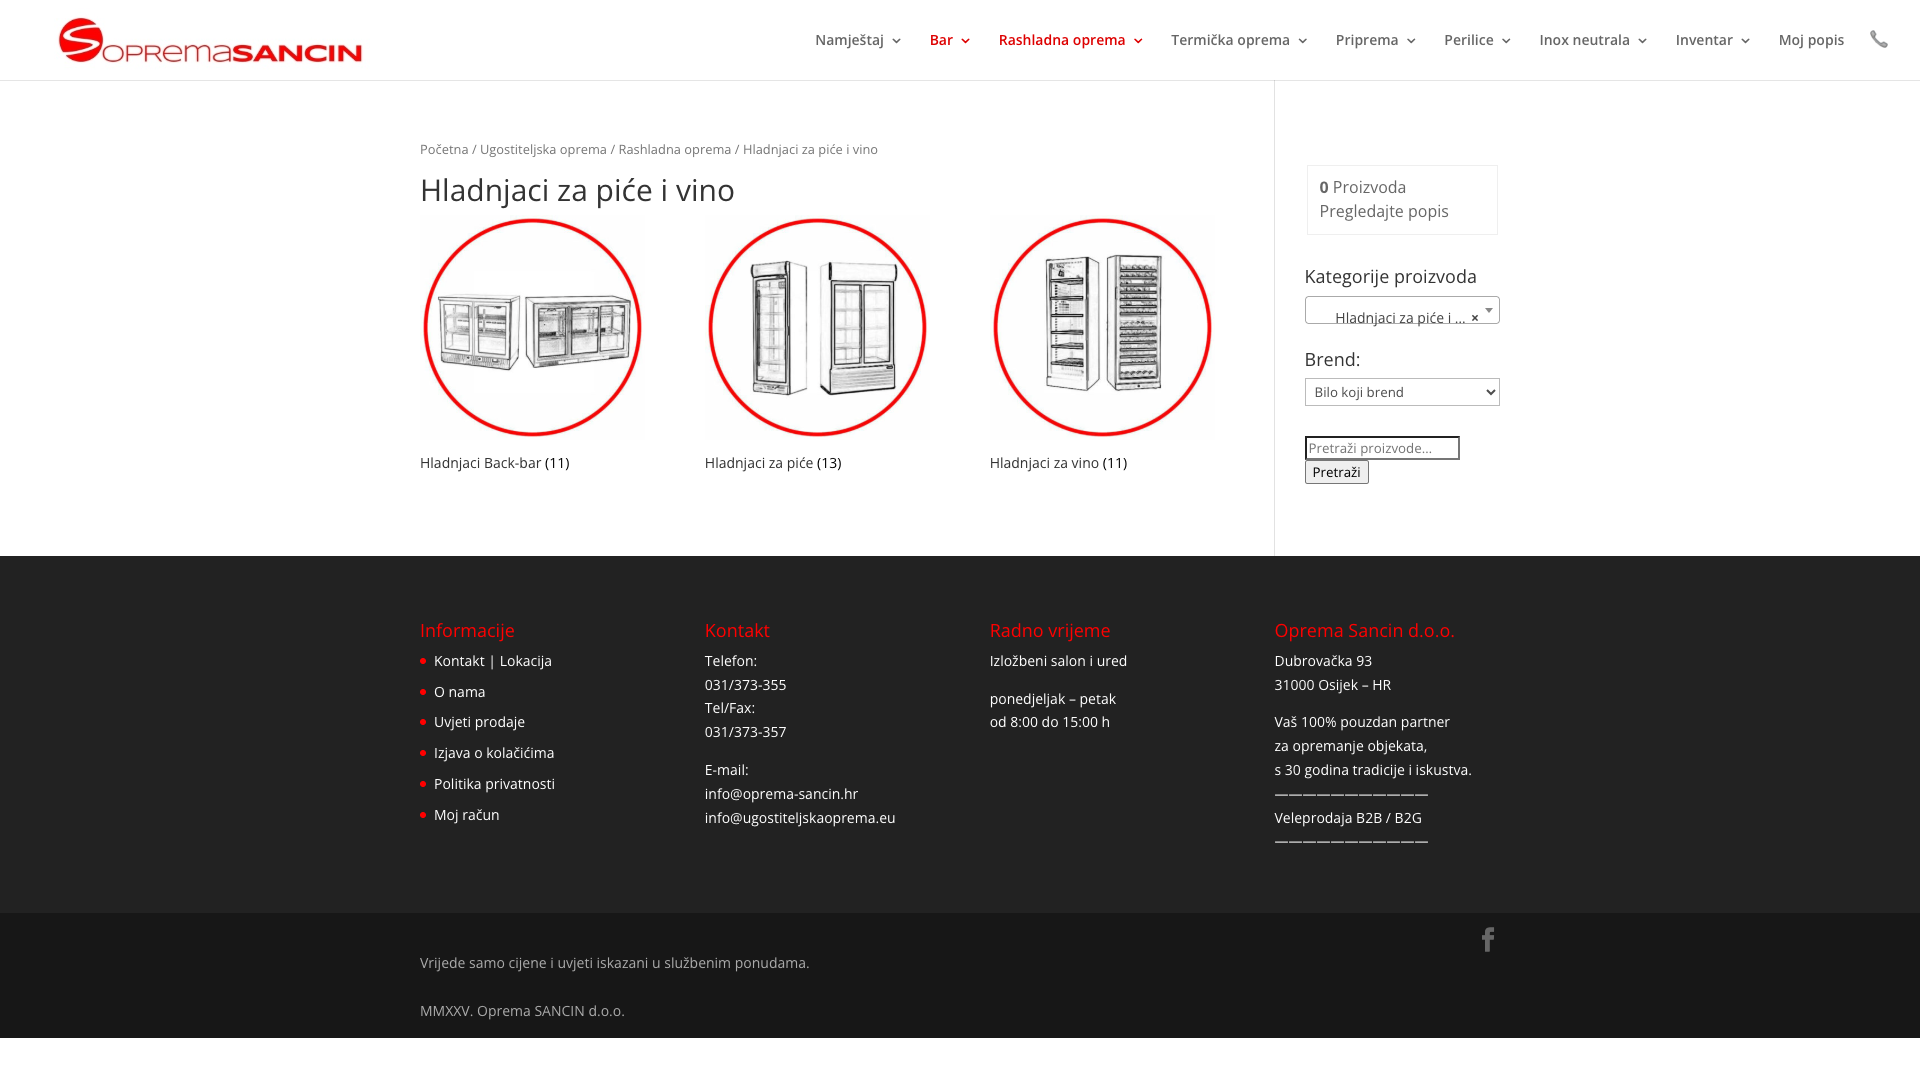Open the Uvjeti prodaje footer link
The image size is (1920, 1080).
[x=479, y=722]
